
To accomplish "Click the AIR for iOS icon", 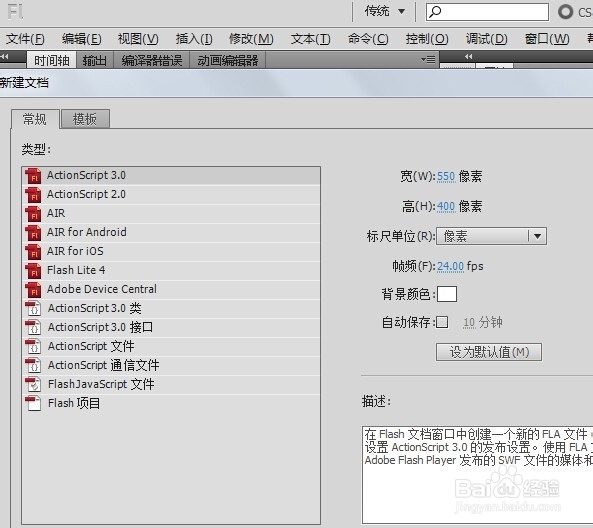I will tap(33, 252).
